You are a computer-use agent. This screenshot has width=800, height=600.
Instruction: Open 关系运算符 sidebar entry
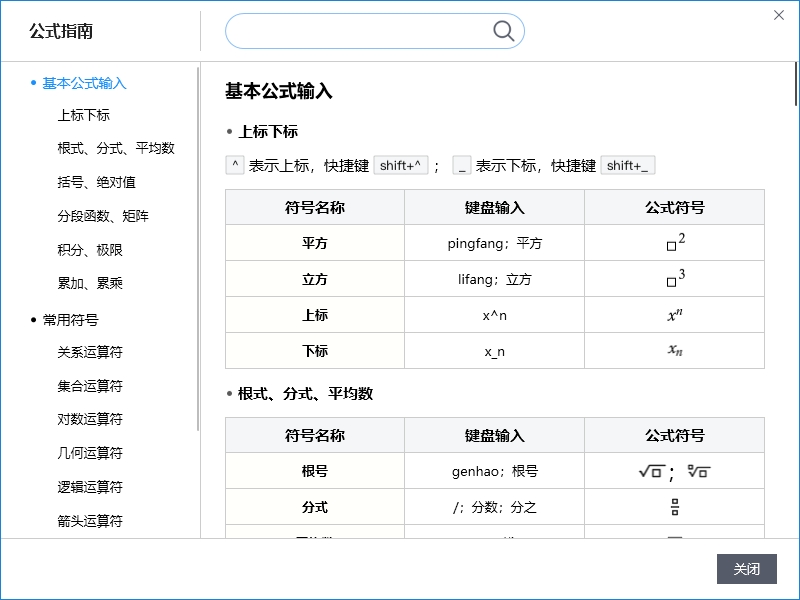(90, 352)
